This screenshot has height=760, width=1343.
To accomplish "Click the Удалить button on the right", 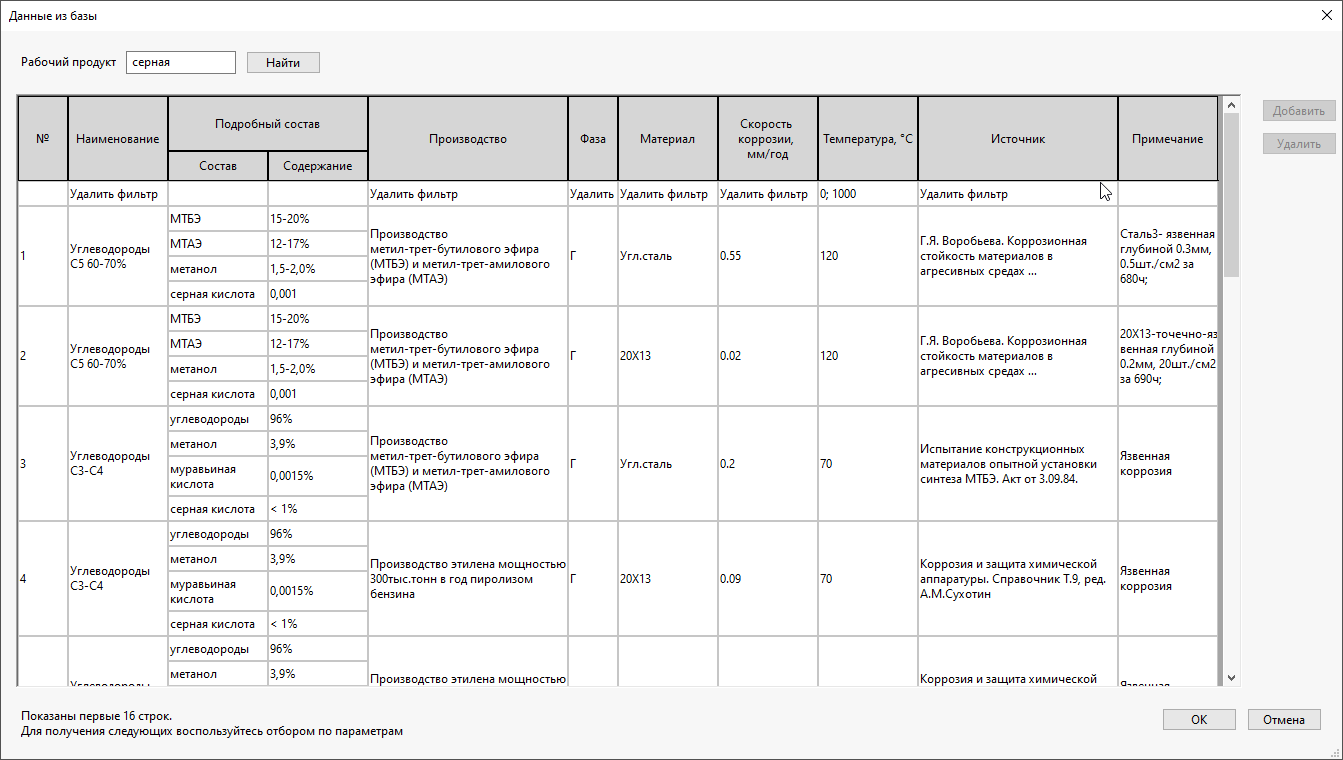I will tap(1298, 144).
